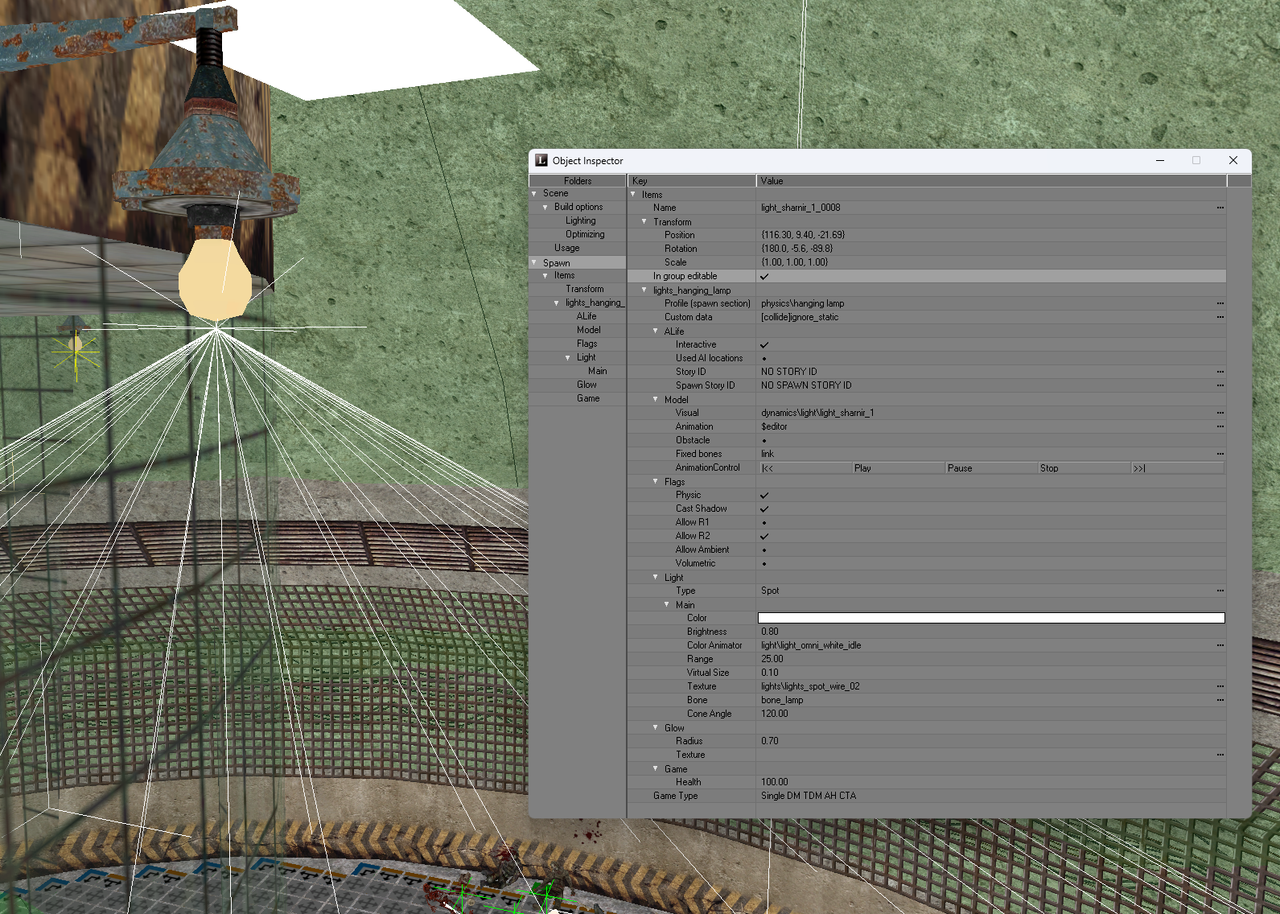Toggle the Allow R2 checkbox
This screenshot has height=914, width=1280.
pos(764,536)
